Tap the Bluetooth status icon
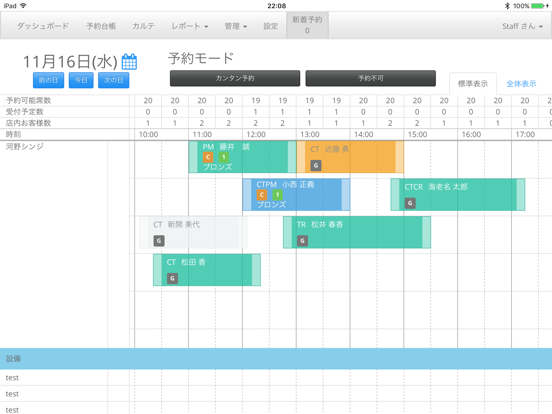The height and width of the screenshot is (414, 552). coord(507,6)
